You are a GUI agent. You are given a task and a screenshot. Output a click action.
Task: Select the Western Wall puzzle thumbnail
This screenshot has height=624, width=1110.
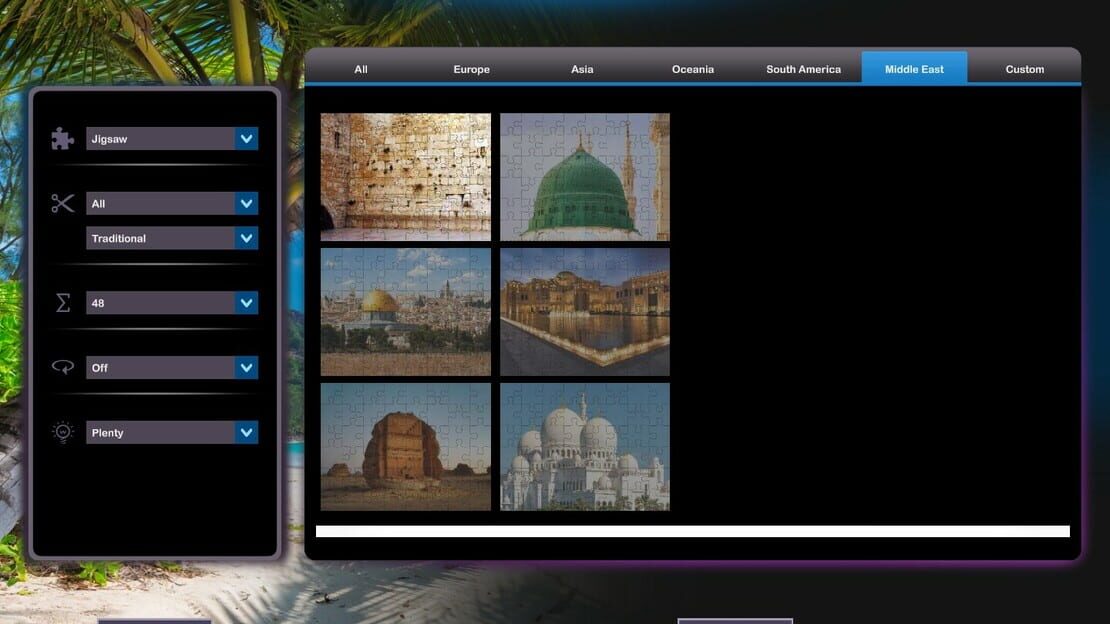[x=406, y=177]
